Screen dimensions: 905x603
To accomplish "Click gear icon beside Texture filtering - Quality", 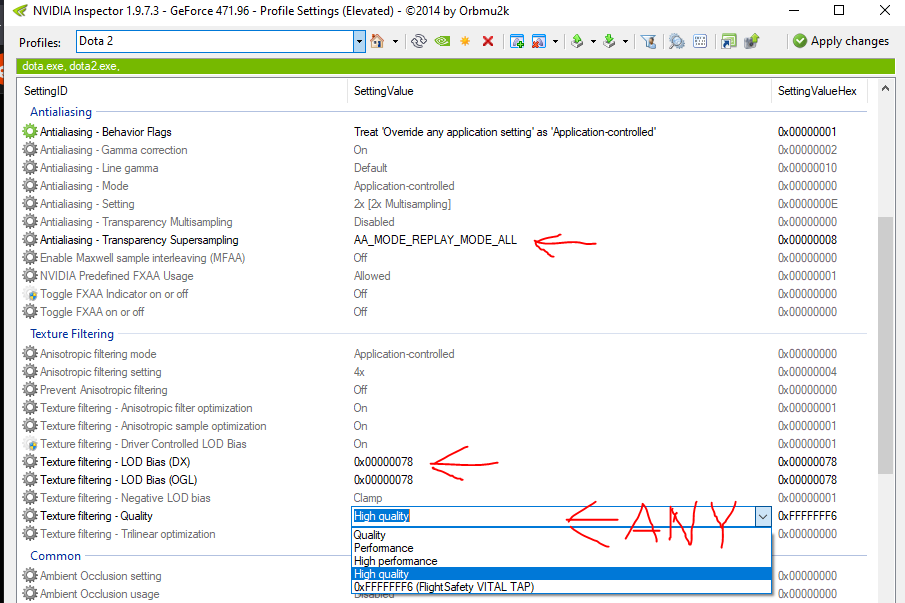I will tap(30, 516).
